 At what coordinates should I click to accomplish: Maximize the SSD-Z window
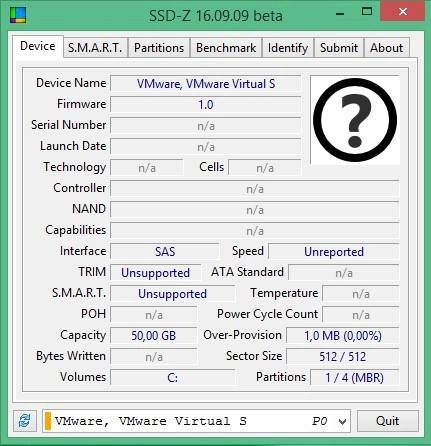point(367,12)
